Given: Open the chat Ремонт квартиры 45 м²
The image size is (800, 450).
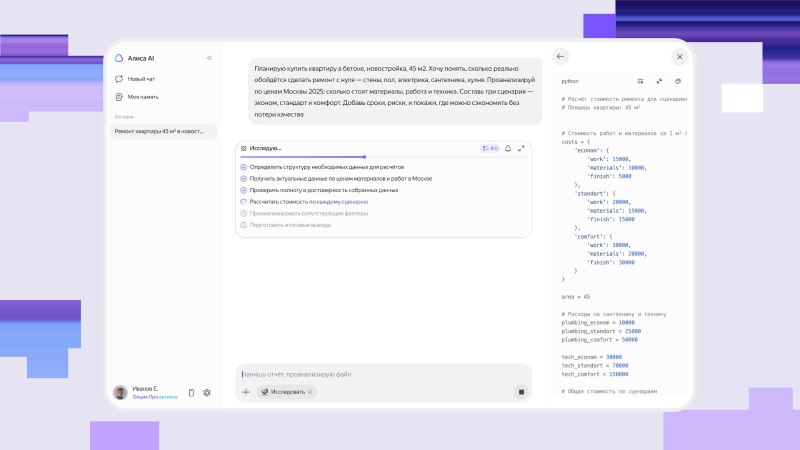Looking at the screenshot, I should [x=163, y=131].
